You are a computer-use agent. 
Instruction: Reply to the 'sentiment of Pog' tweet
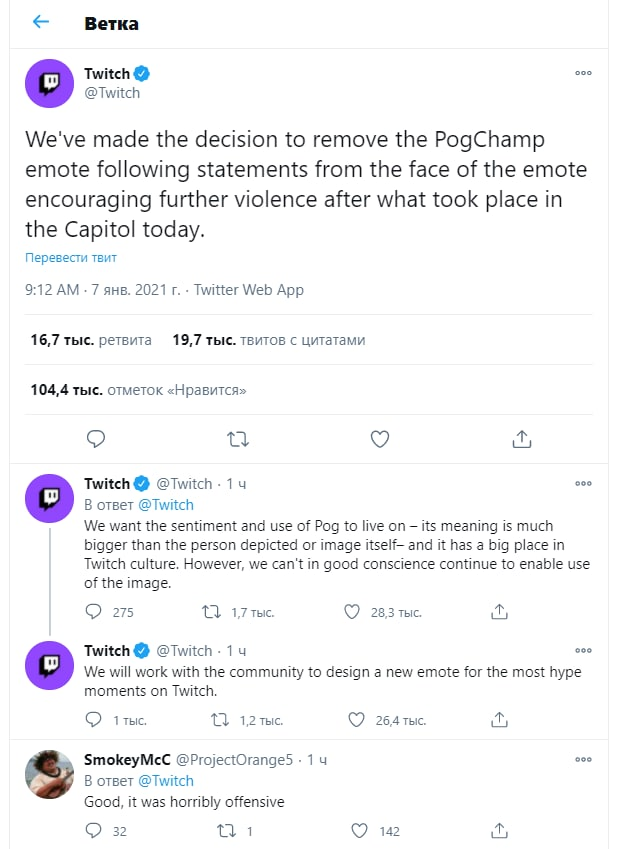pos(94,611)
